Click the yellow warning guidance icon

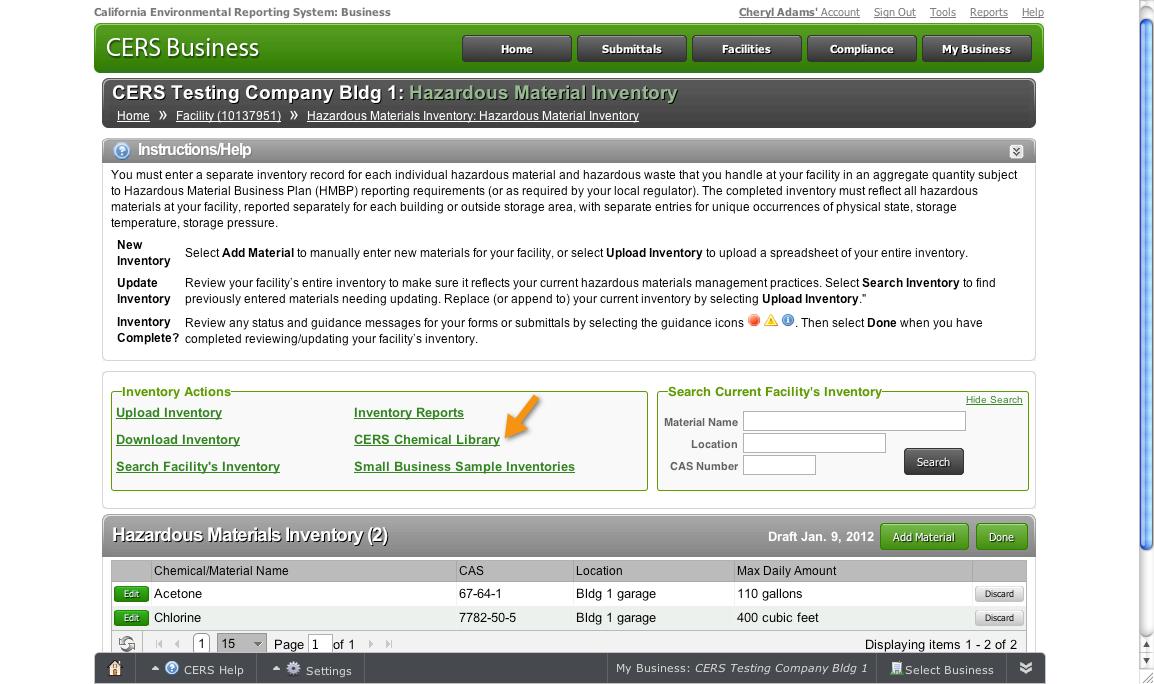pos(771,320)
